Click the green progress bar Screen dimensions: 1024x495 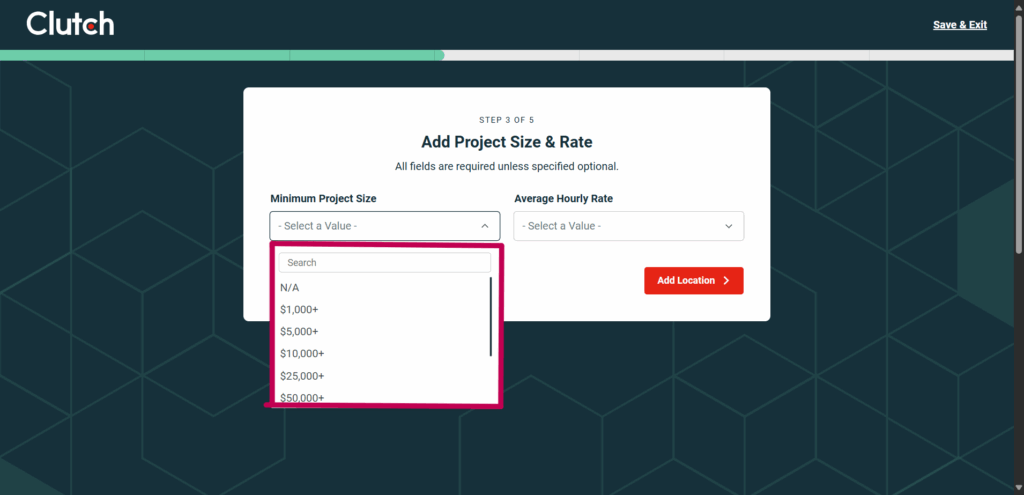(222, 56)
